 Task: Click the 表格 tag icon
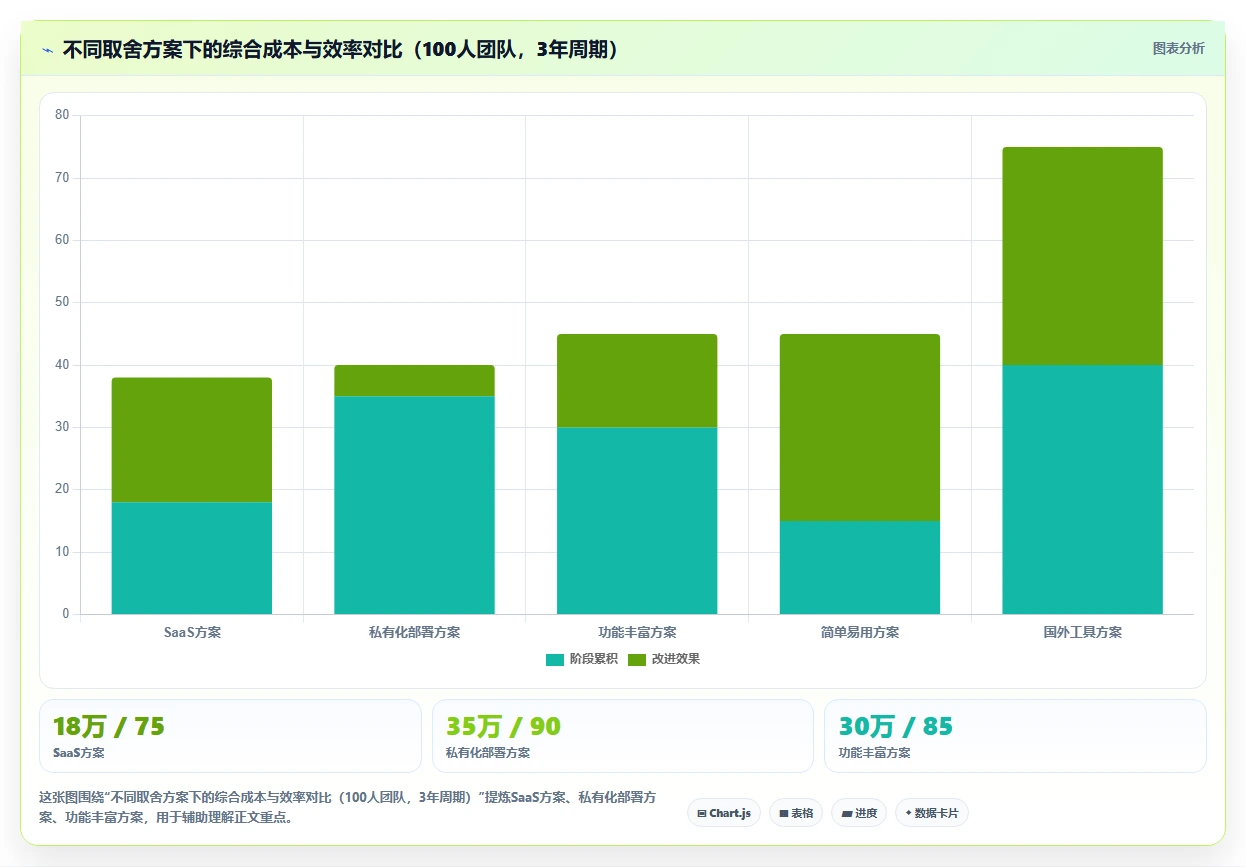pyautogui.click(x=784, y=813)
